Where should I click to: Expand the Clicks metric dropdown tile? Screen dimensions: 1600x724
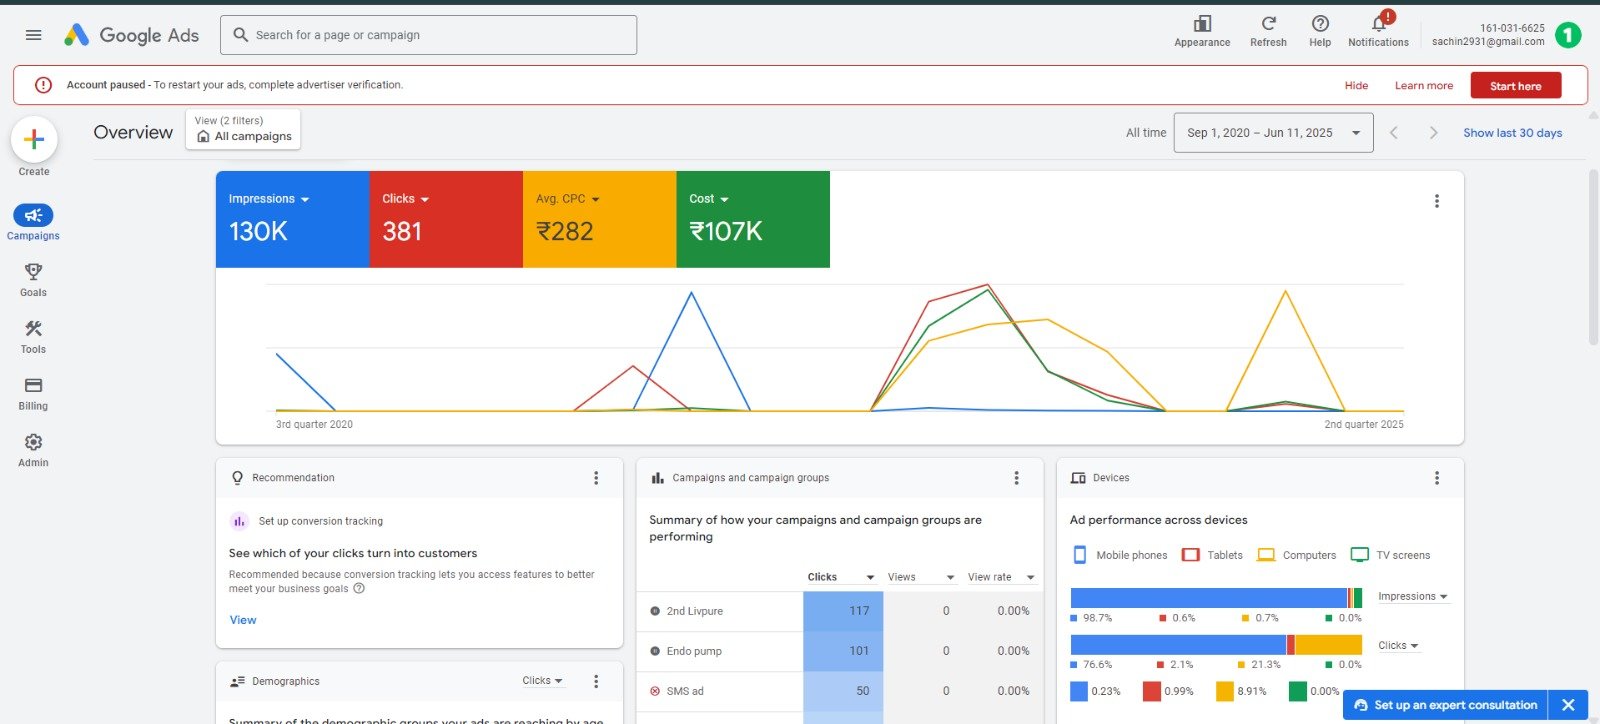coord(446,219)
